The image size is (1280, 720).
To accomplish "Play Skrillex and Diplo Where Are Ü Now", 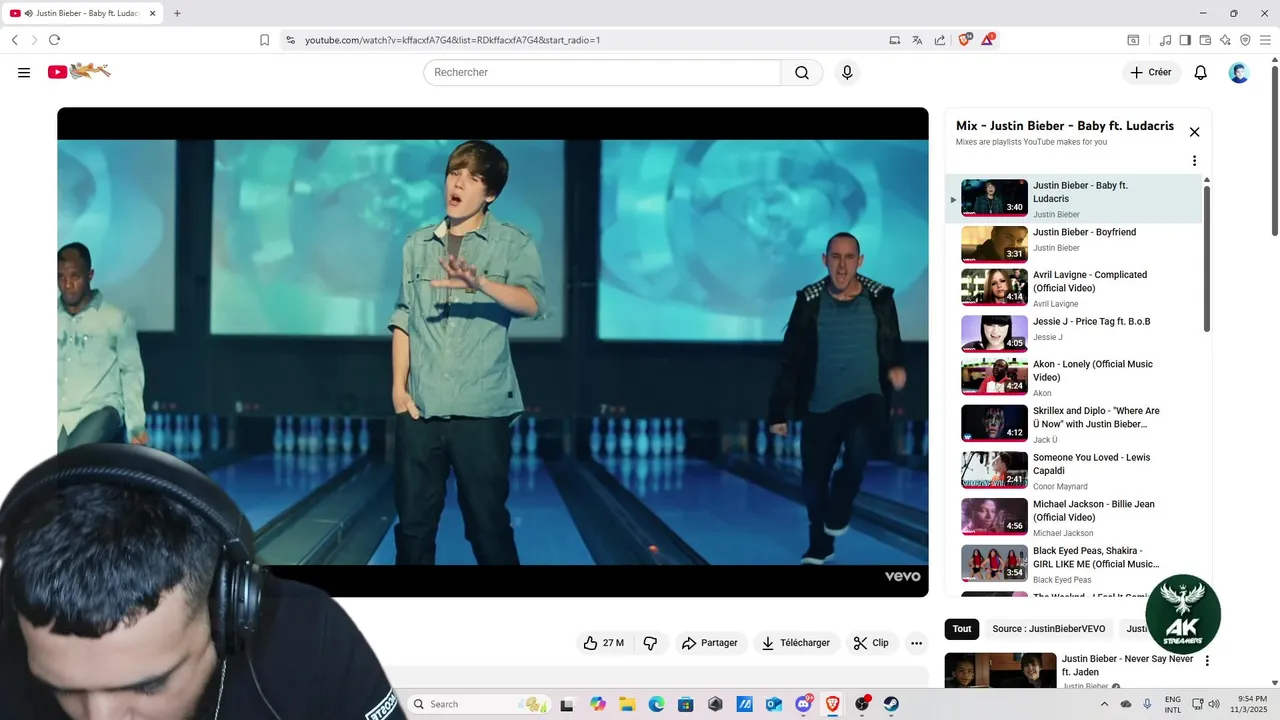I will [x=1076, y=424].
